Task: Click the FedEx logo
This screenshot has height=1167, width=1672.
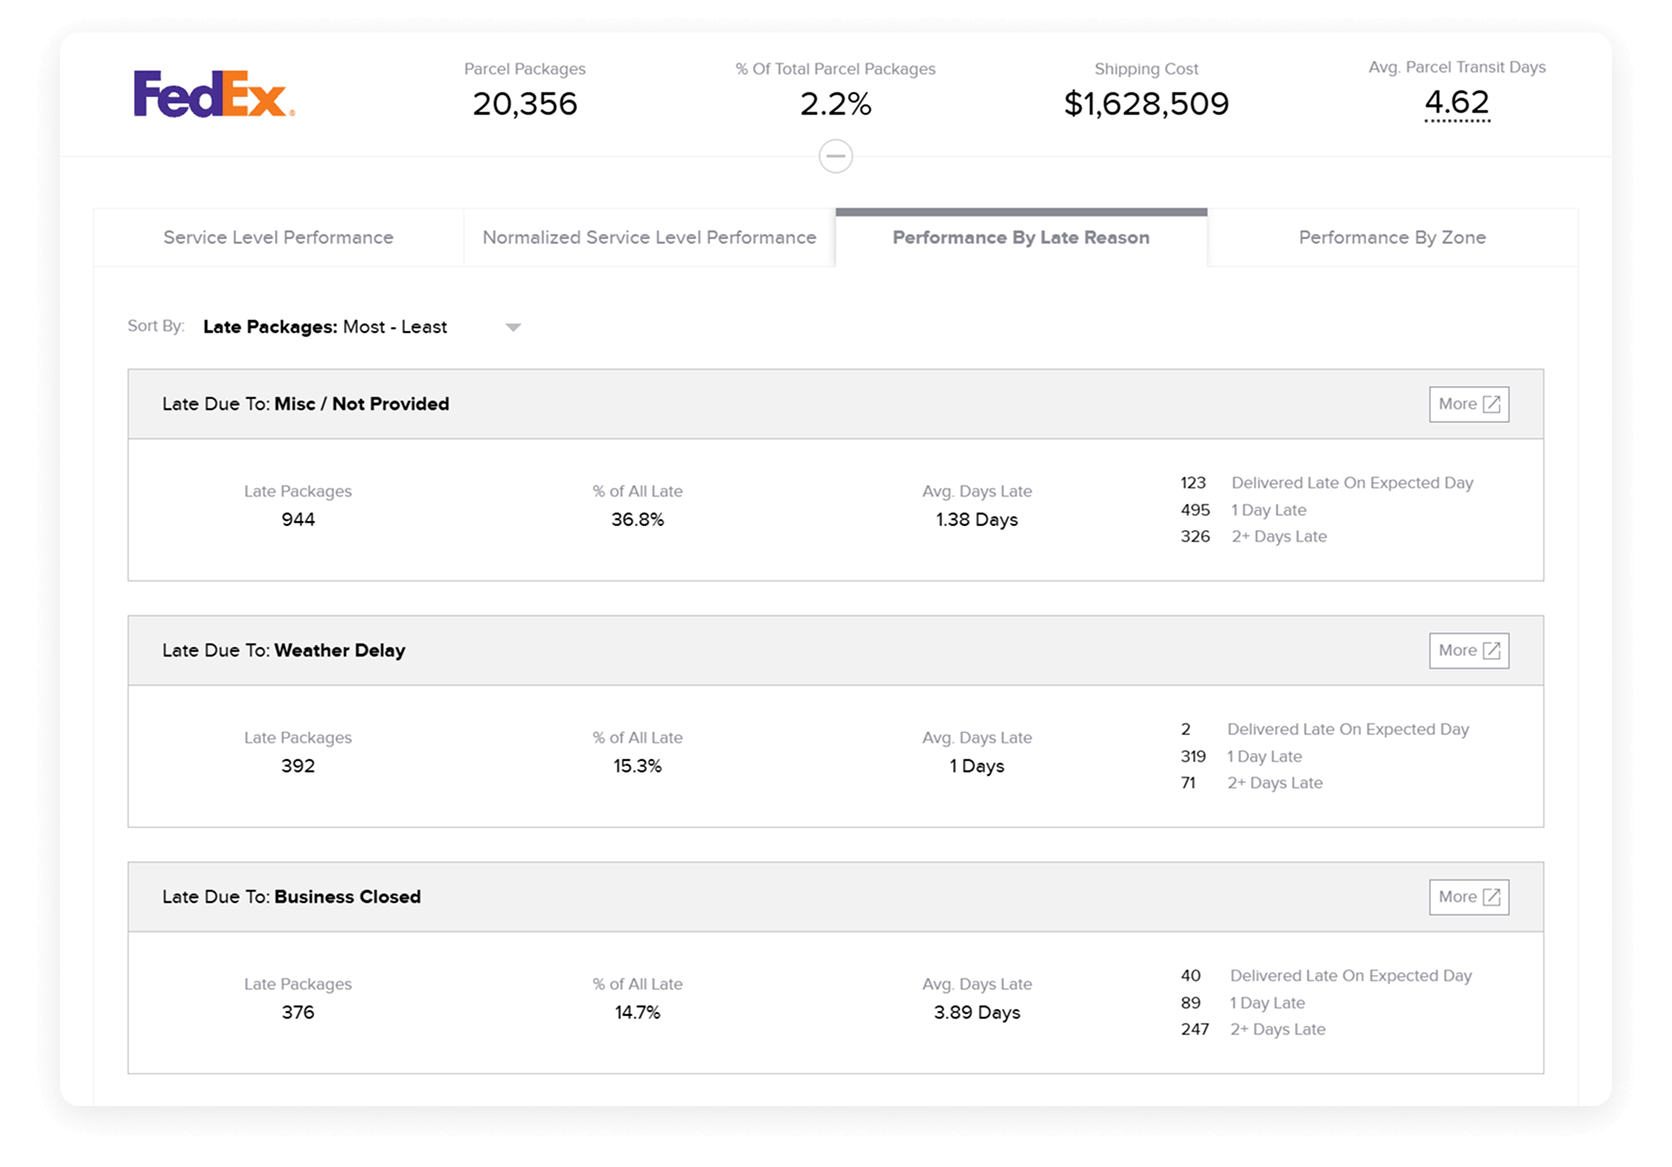Action: [214, 94]
